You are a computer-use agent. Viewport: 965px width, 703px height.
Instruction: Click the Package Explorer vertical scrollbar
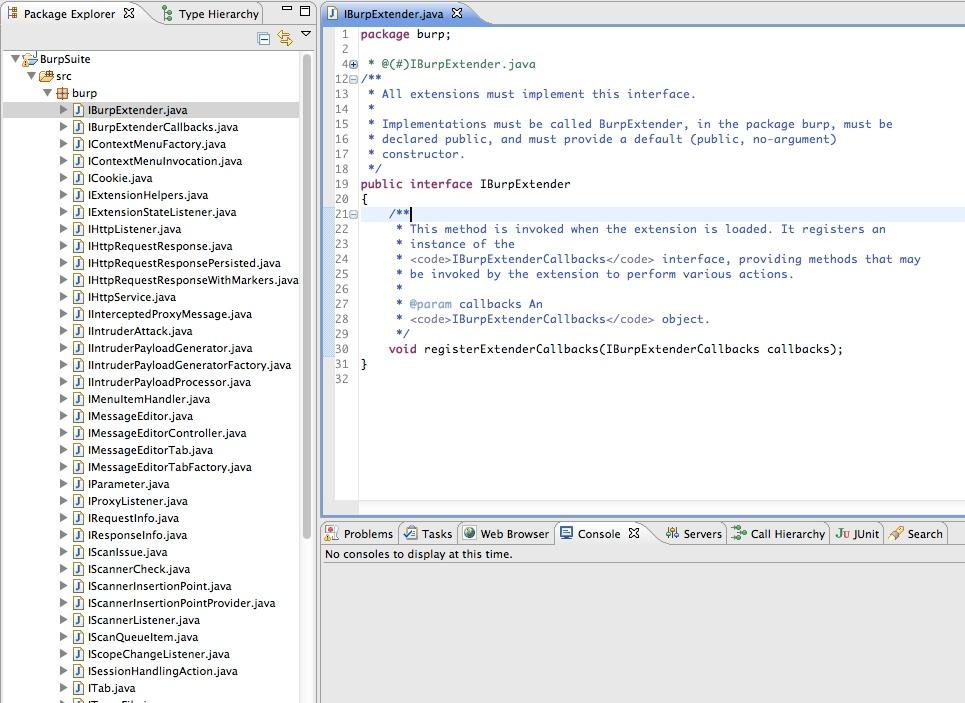tap(307, 300)
